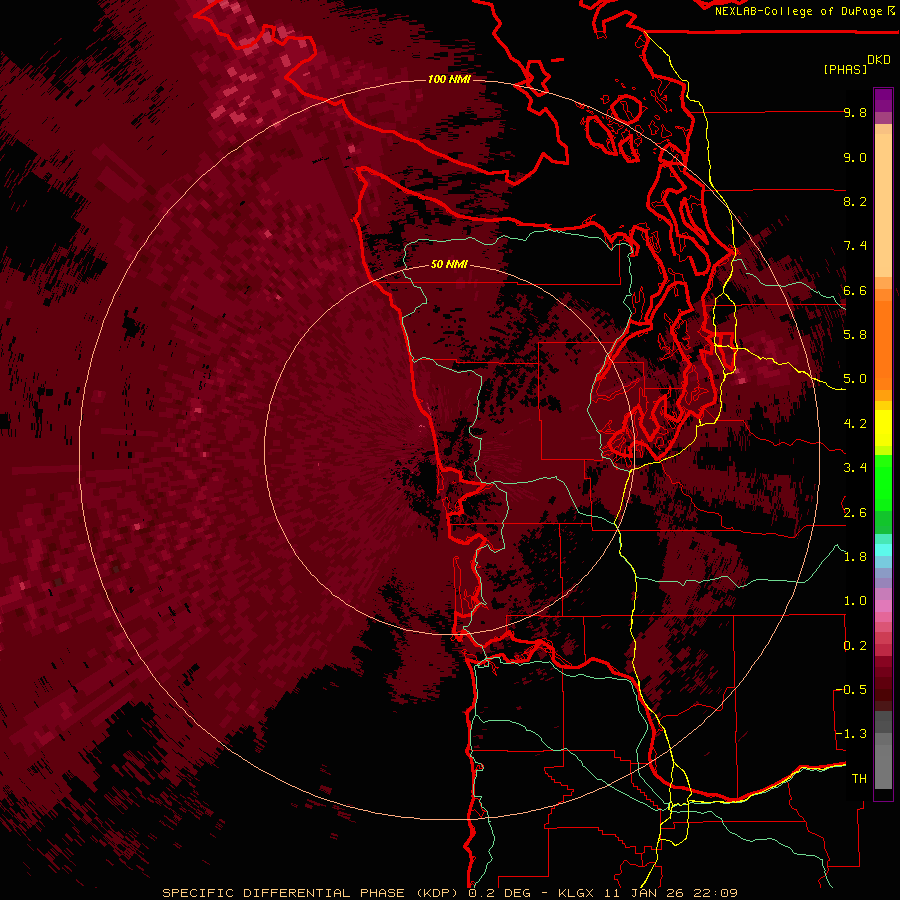Image resolution: width=900 pixels, height=900 pixels.
Task: Click the 0.2 value on color scale
Action: (855, 646)
